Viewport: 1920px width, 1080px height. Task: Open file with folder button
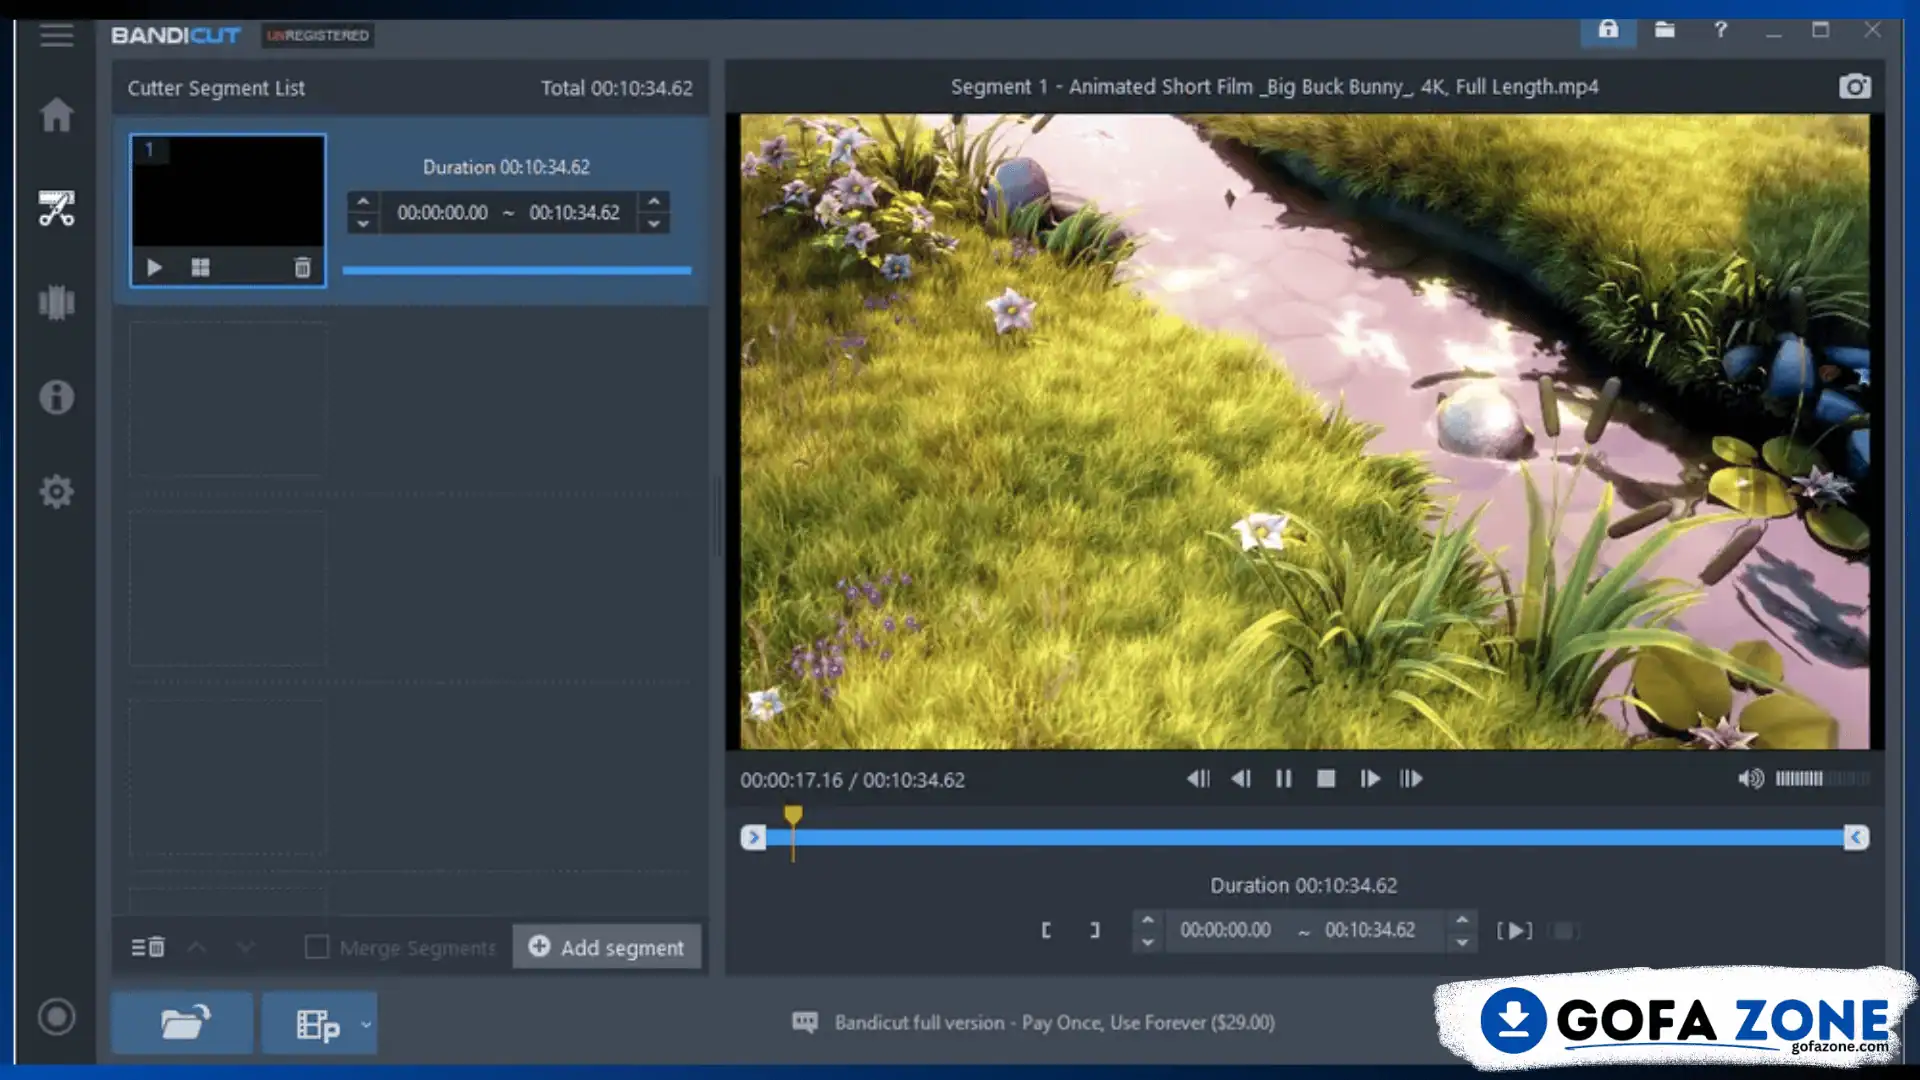click(182, 1023)
